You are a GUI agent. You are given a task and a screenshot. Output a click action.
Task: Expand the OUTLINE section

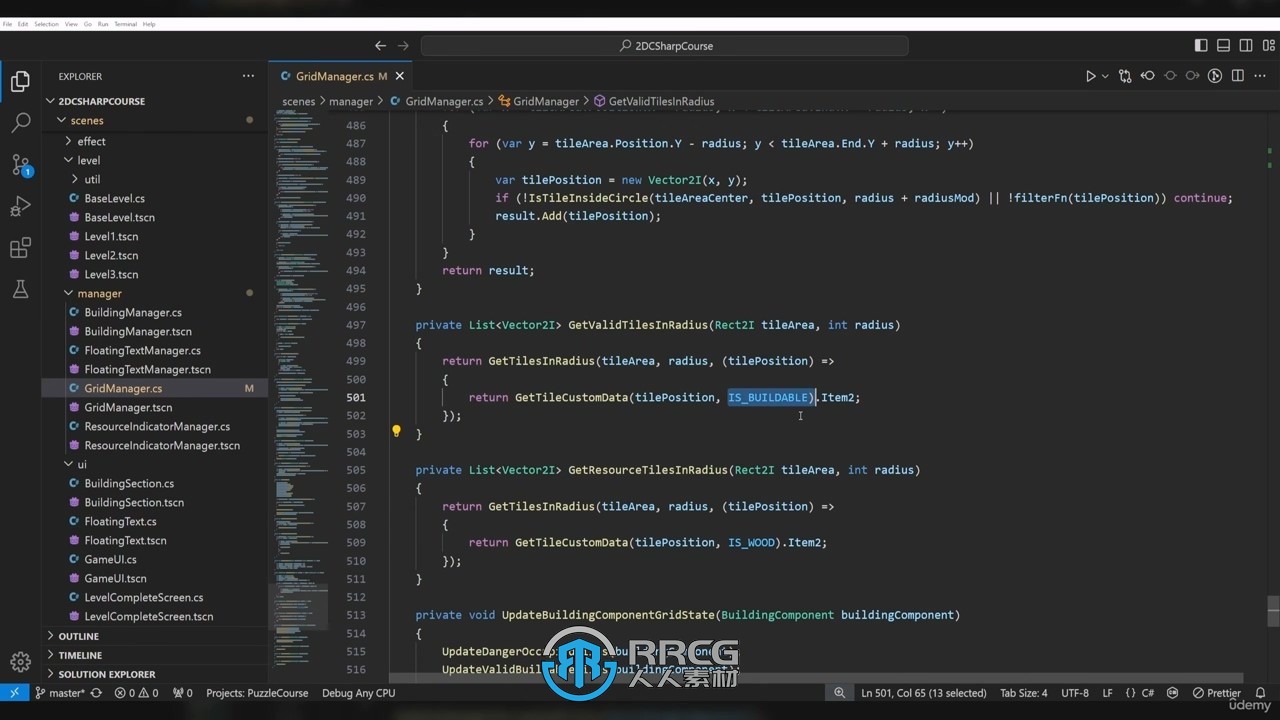coord(155,636)
